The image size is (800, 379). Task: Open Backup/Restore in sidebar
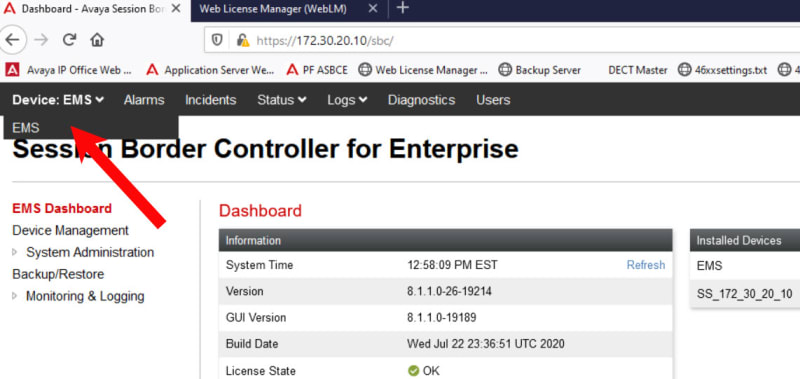[58, 274]
